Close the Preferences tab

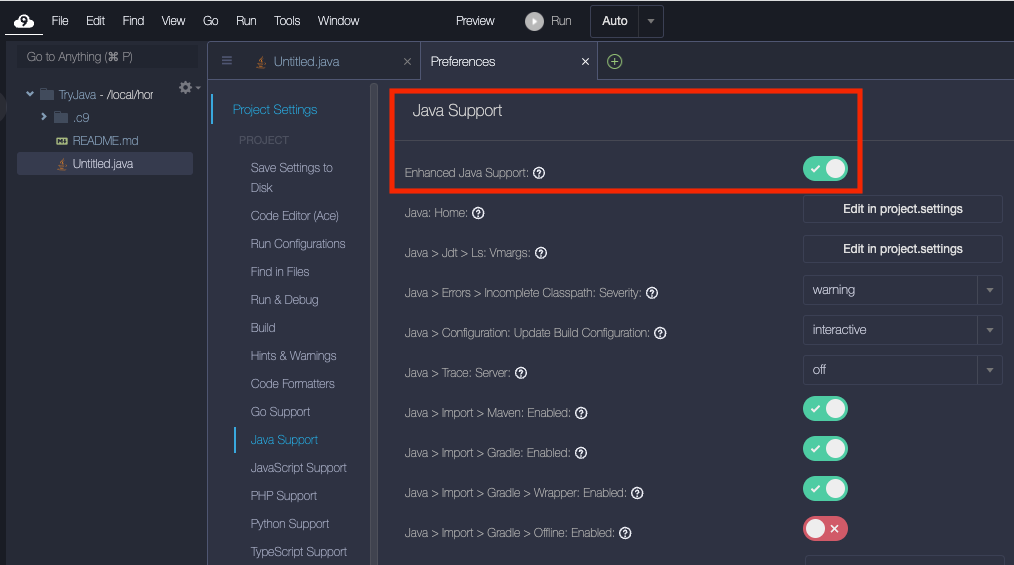(585, 62)
